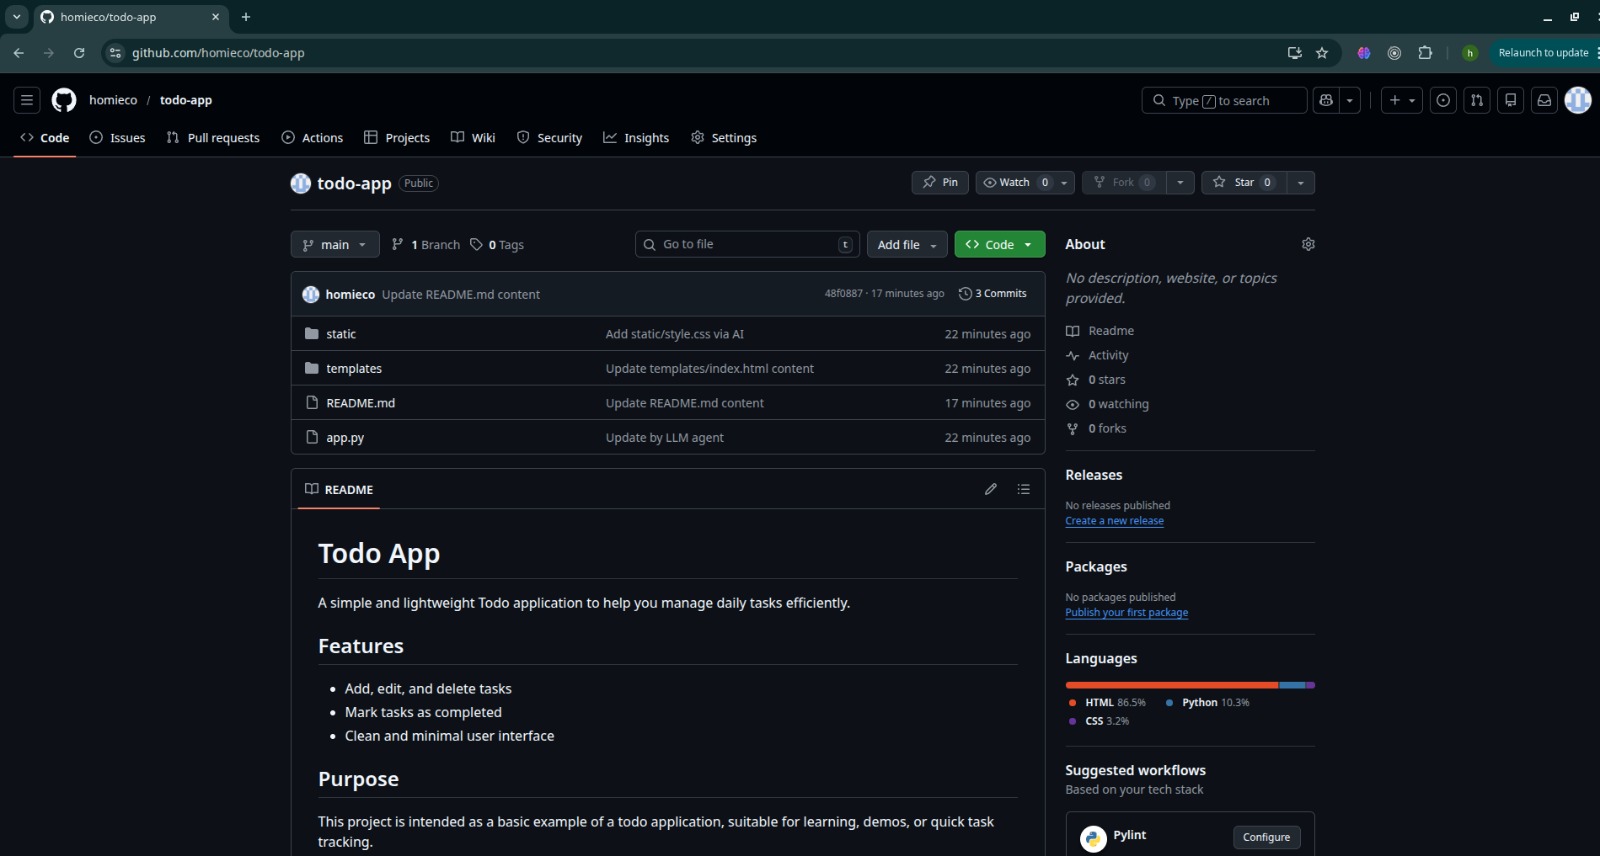Open the Pull requests tab
Image resolution: width=1600 pixels, height=856 pixels.
213,138
